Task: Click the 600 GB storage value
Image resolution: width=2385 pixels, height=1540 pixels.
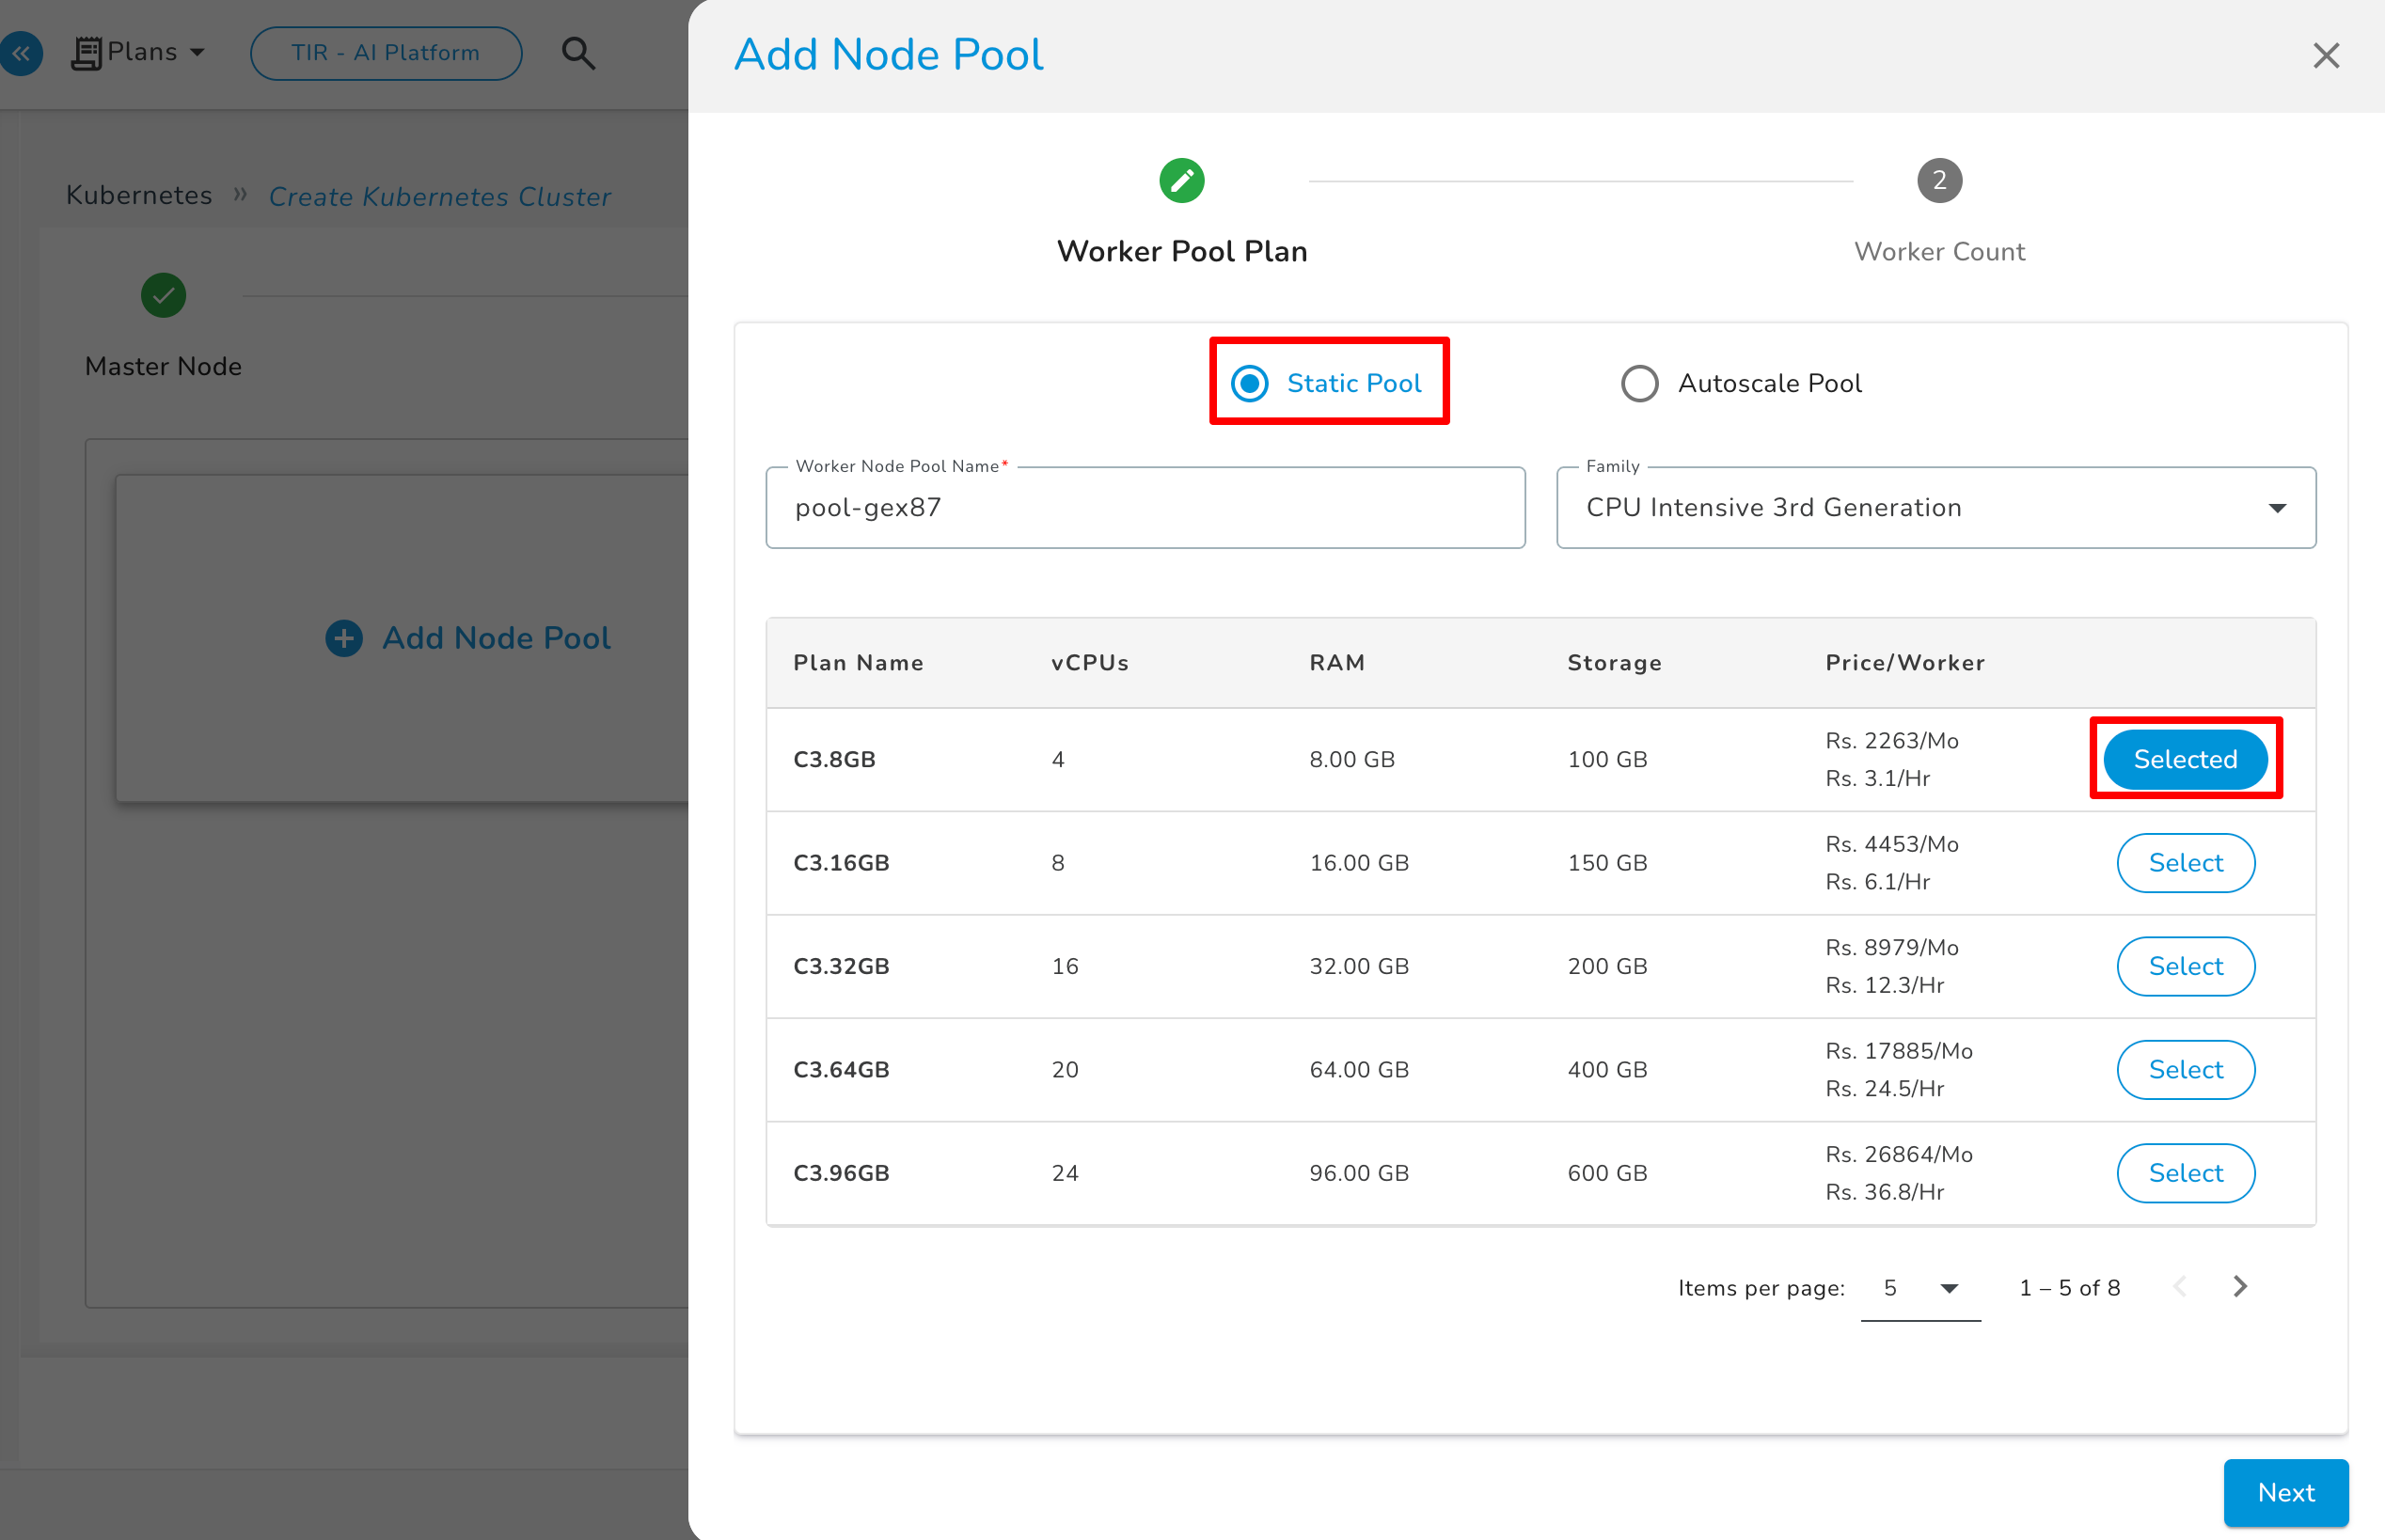Action: tap(1607, 1173)
